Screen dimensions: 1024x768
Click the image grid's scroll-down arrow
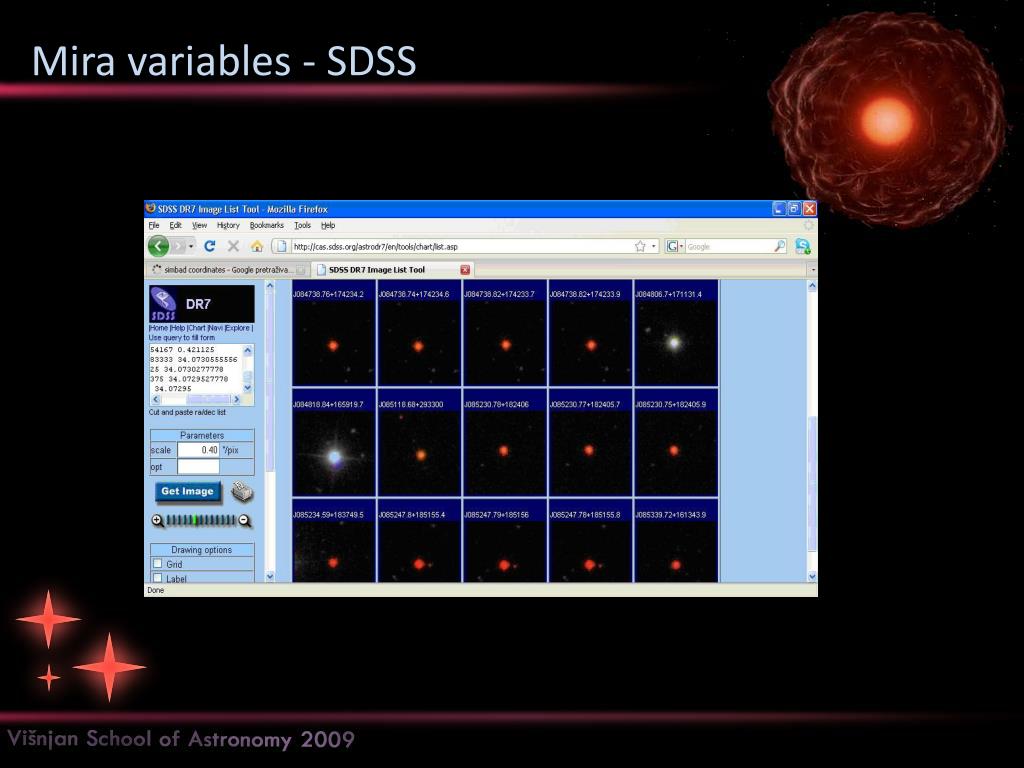click(812, 577)
